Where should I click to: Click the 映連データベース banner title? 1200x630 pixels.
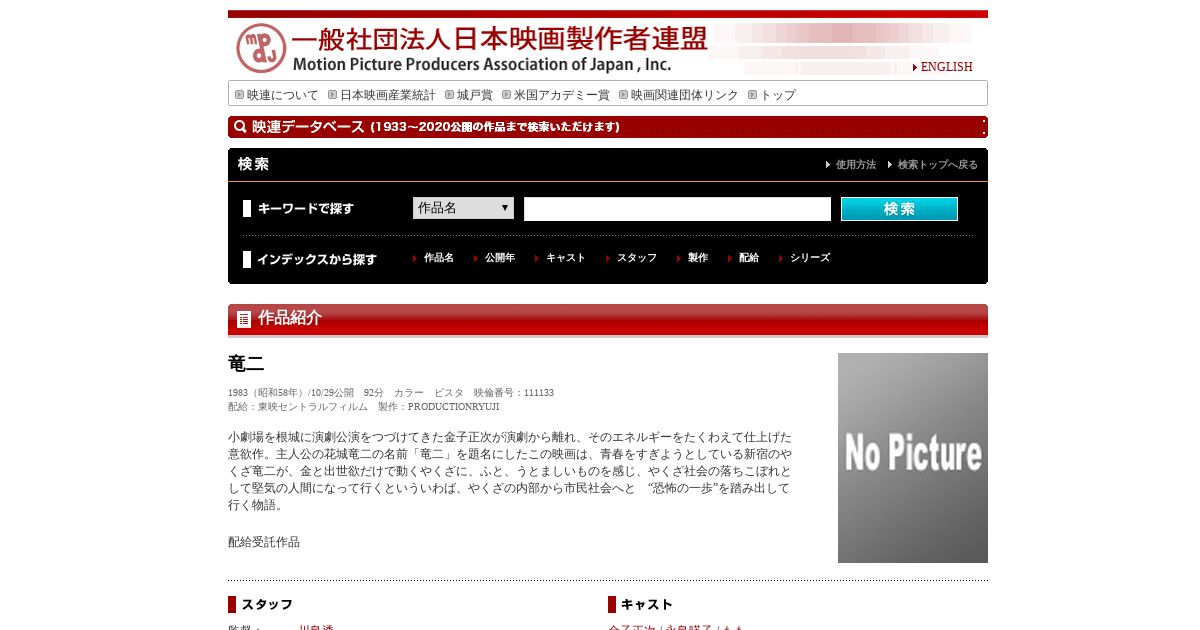pos(307,127)
